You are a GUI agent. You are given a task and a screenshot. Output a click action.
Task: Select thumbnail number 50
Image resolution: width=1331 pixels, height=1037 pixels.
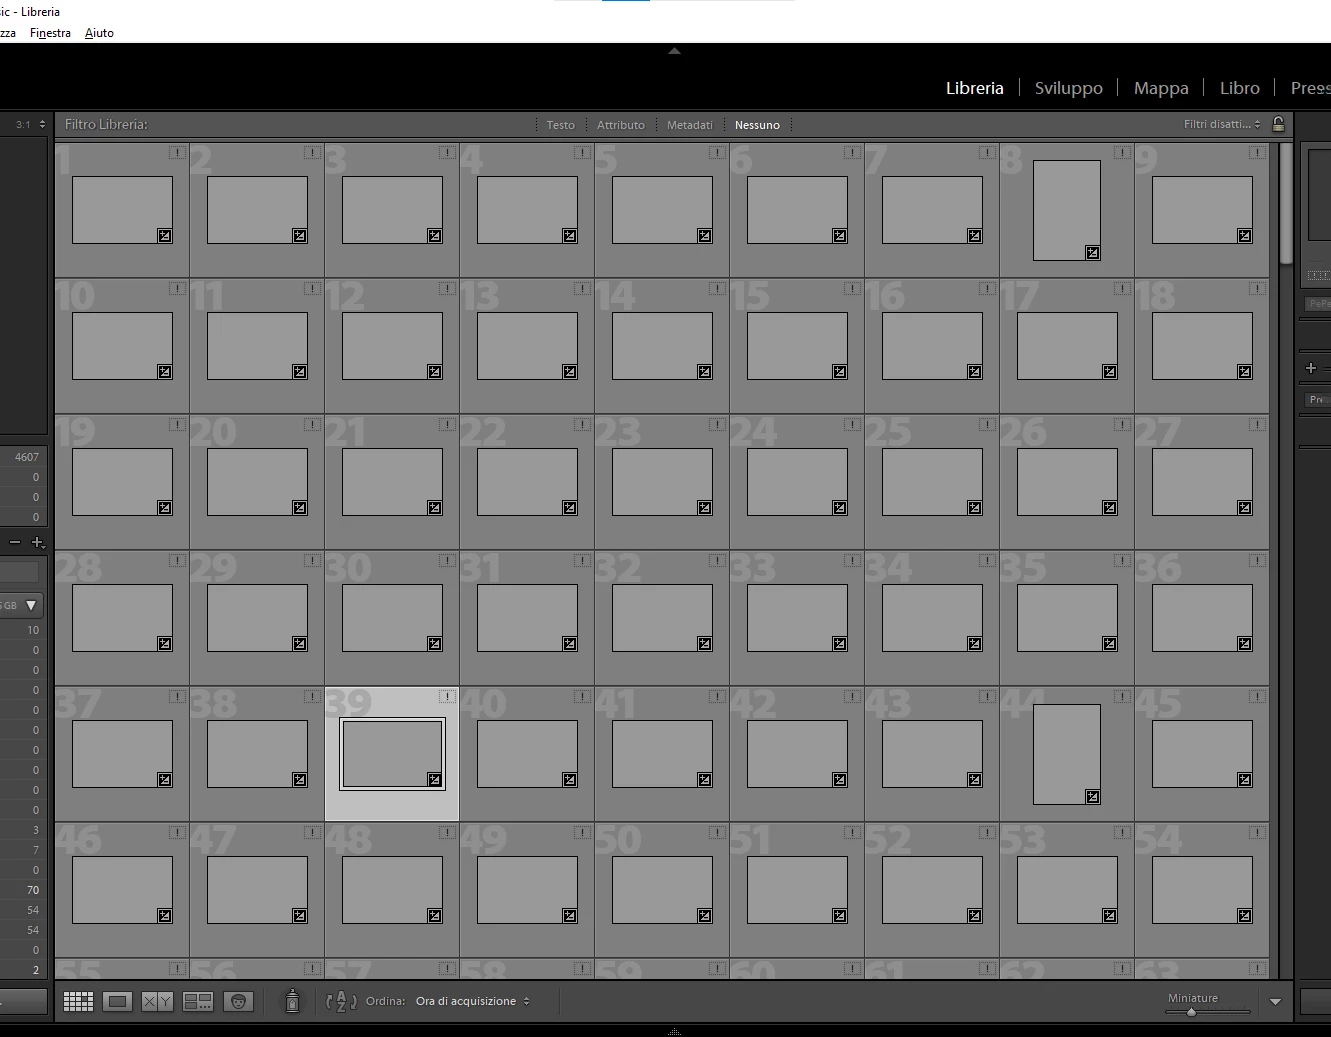coord(662,890)
